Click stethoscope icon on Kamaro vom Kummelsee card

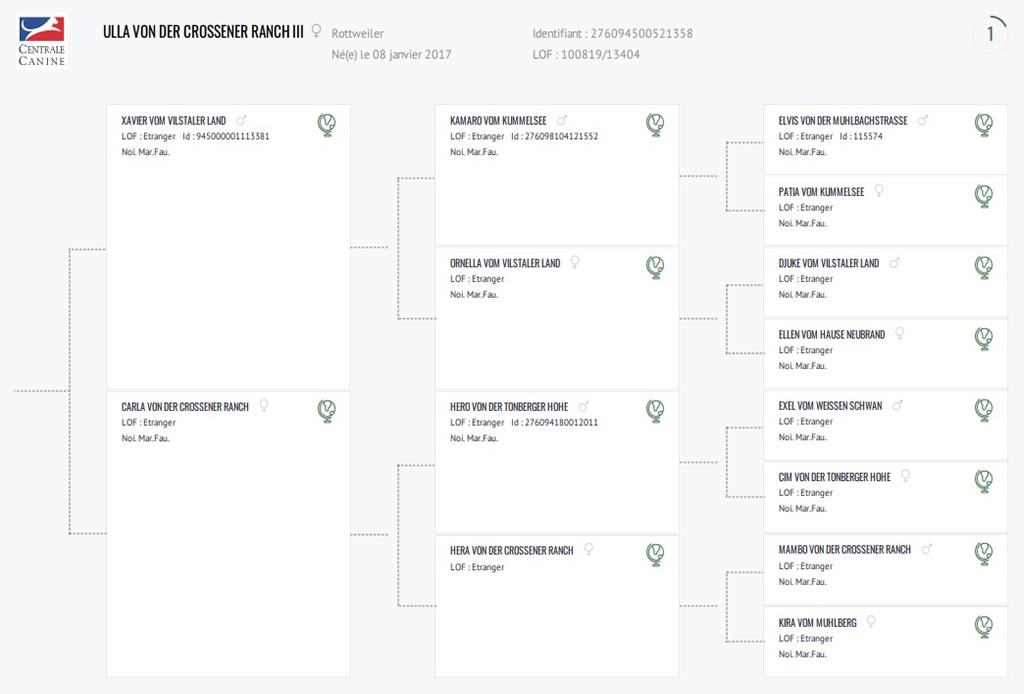[x=655, y=124]
